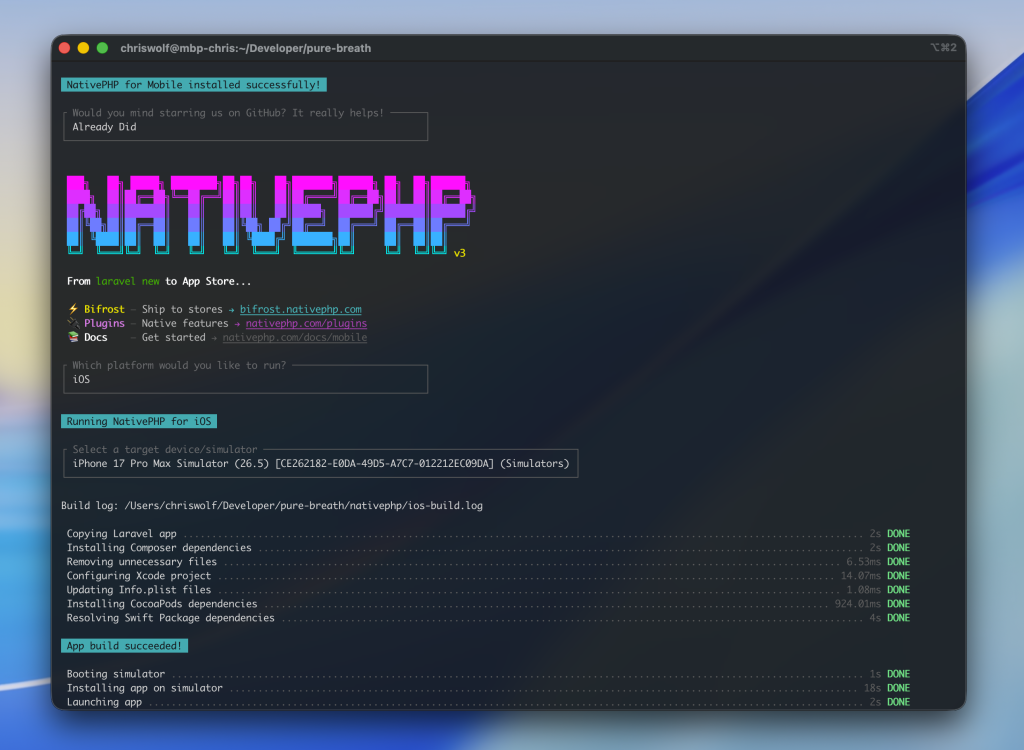Select the iOS platform answer field
Viewport: 1024px width, 750px height.
tap(246, 380)
